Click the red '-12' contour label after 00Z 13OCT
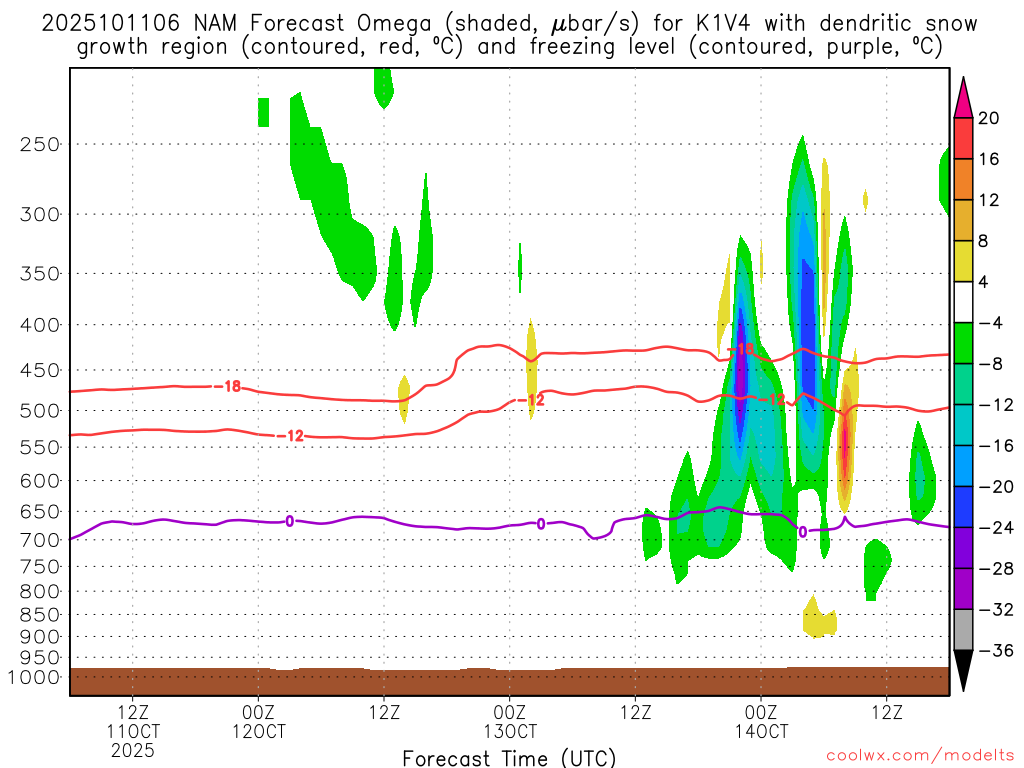Image resolution: width=1024 pixels, height=768 pixels. [x=531, y=400]
